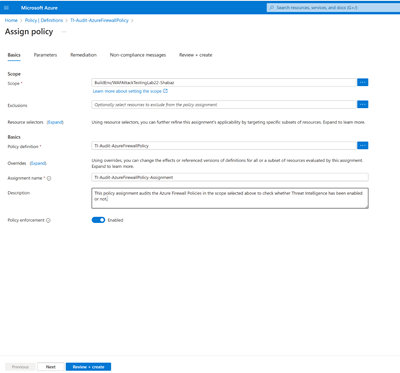Expand the Resource selectors section
The height and width of the screenshot is (373, 400).
tap(55, 122)
